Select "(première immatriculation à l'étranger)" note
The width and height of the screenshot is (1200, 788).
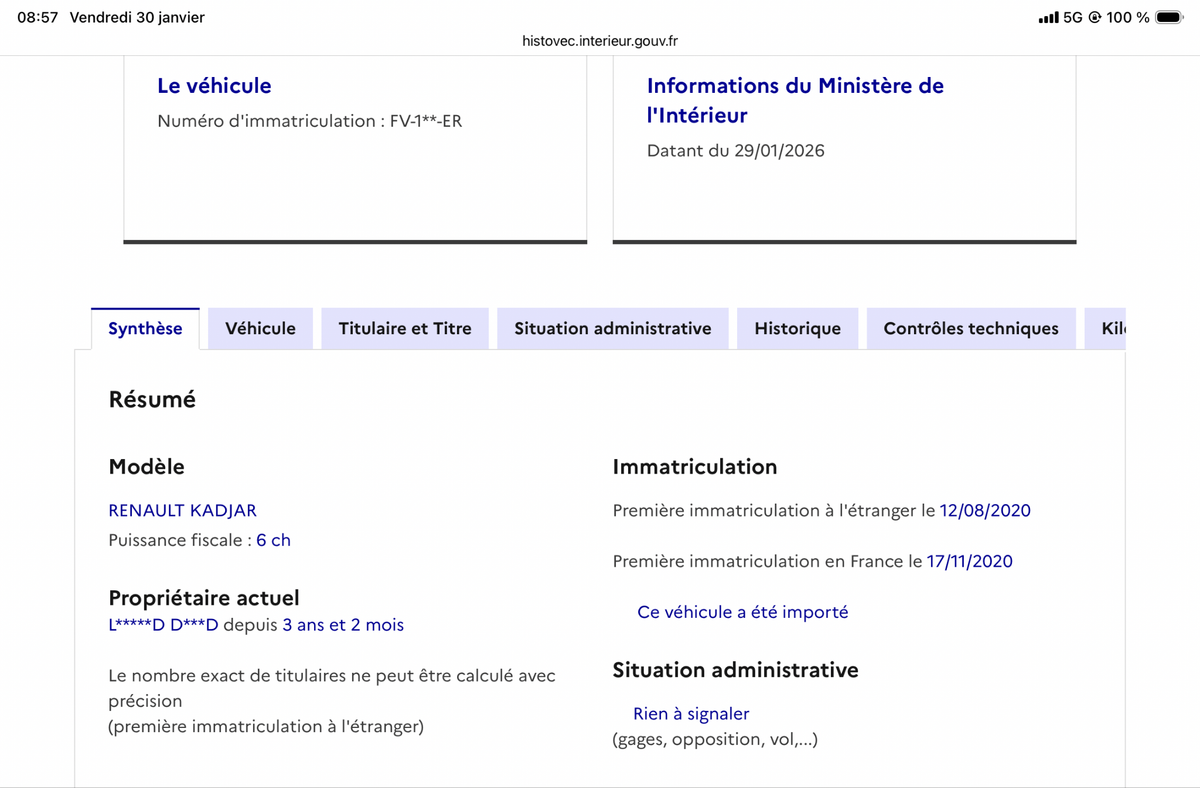click(x=266, y=727)
